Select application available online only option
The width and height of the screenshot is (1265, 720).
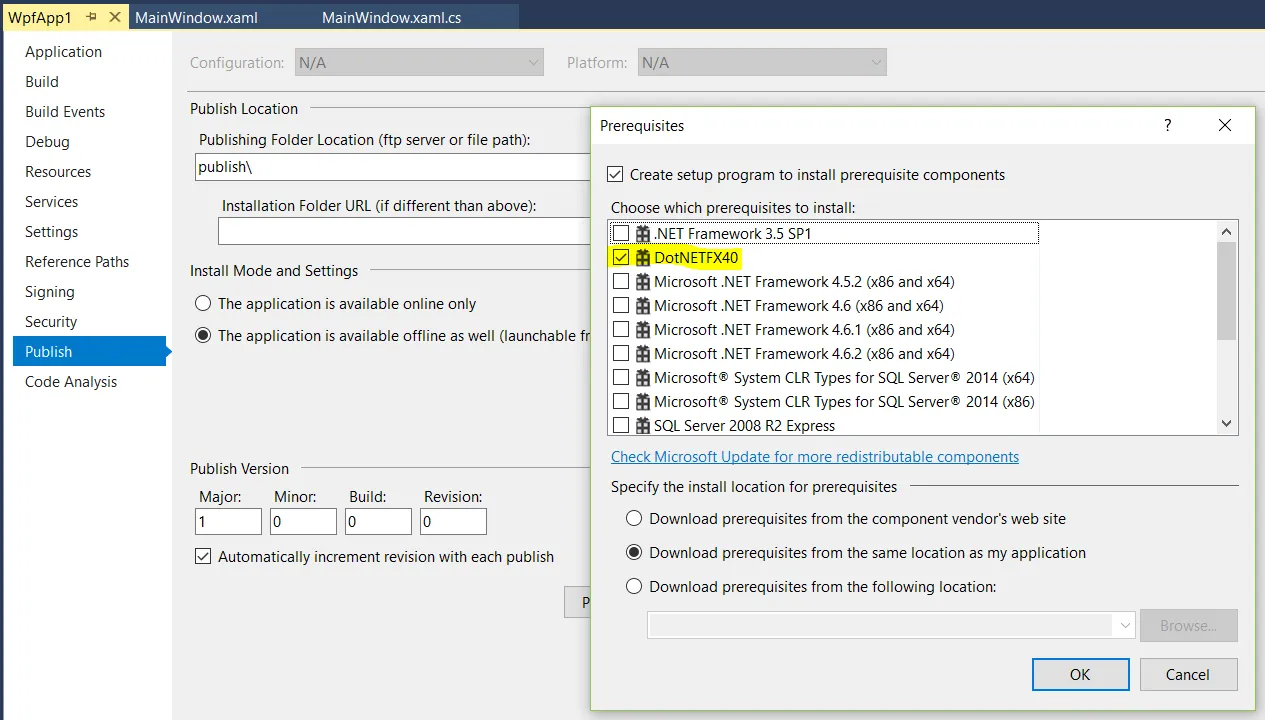pyautogui.click(x=203, y=304)
